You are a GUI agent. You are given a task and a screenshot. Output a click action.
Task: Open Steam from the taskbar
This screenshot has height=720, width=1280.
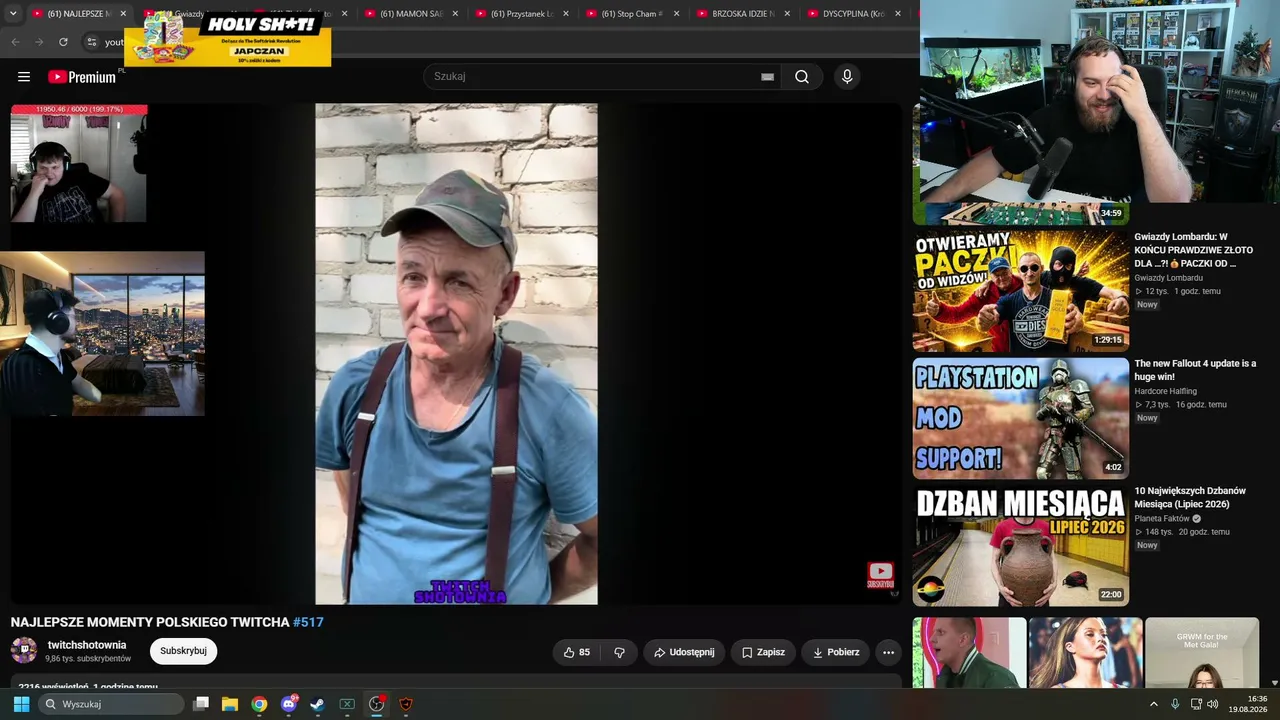317,704
